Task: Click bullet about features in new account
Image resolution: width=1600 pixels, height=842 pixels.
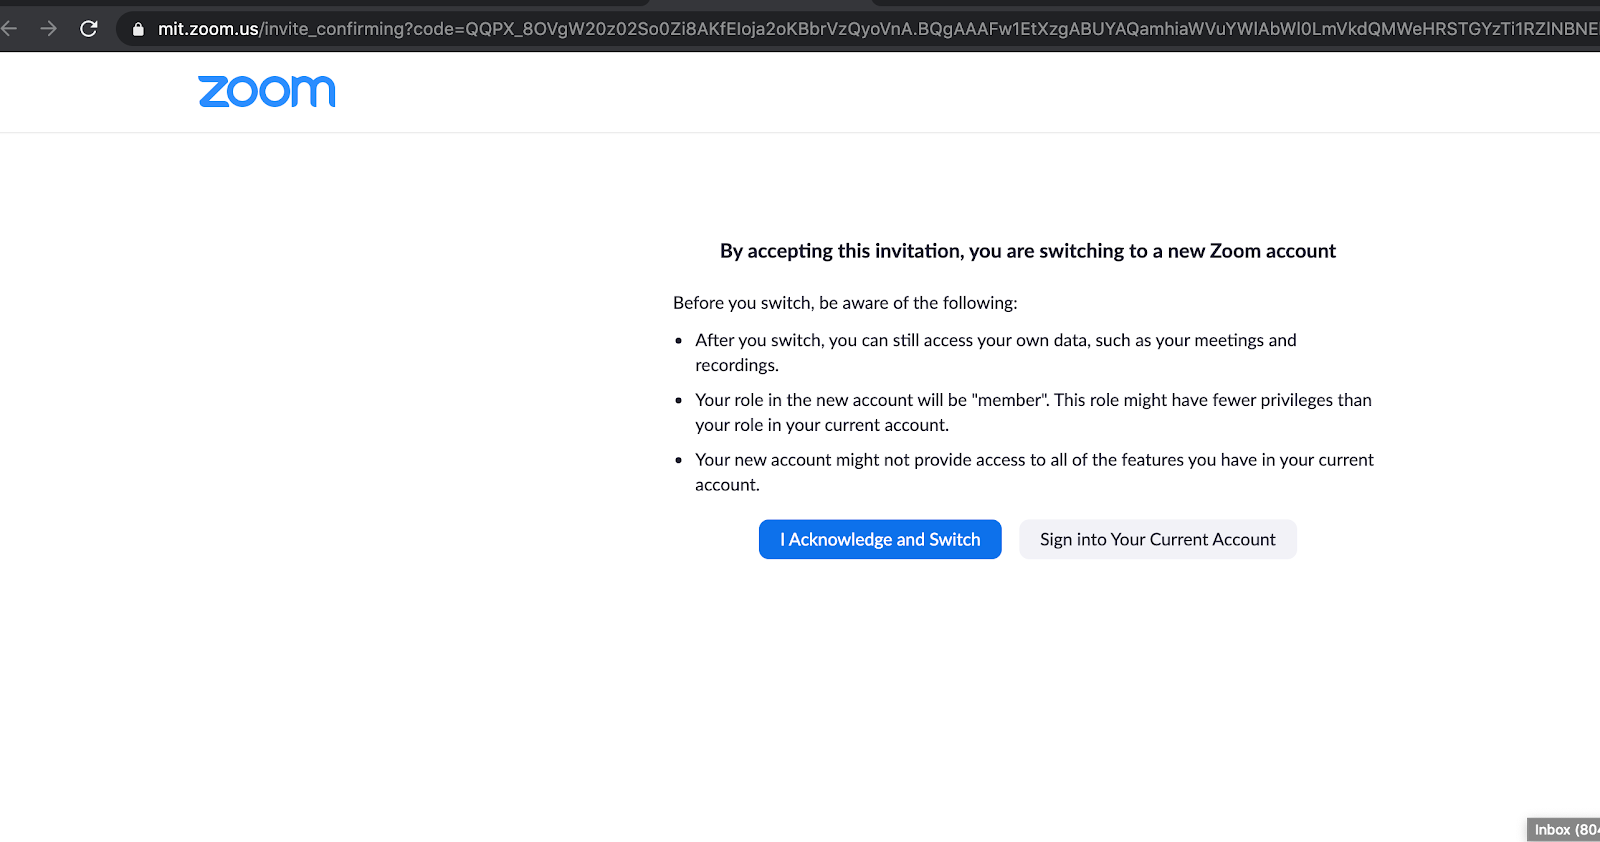Action: click(1034, 472)
